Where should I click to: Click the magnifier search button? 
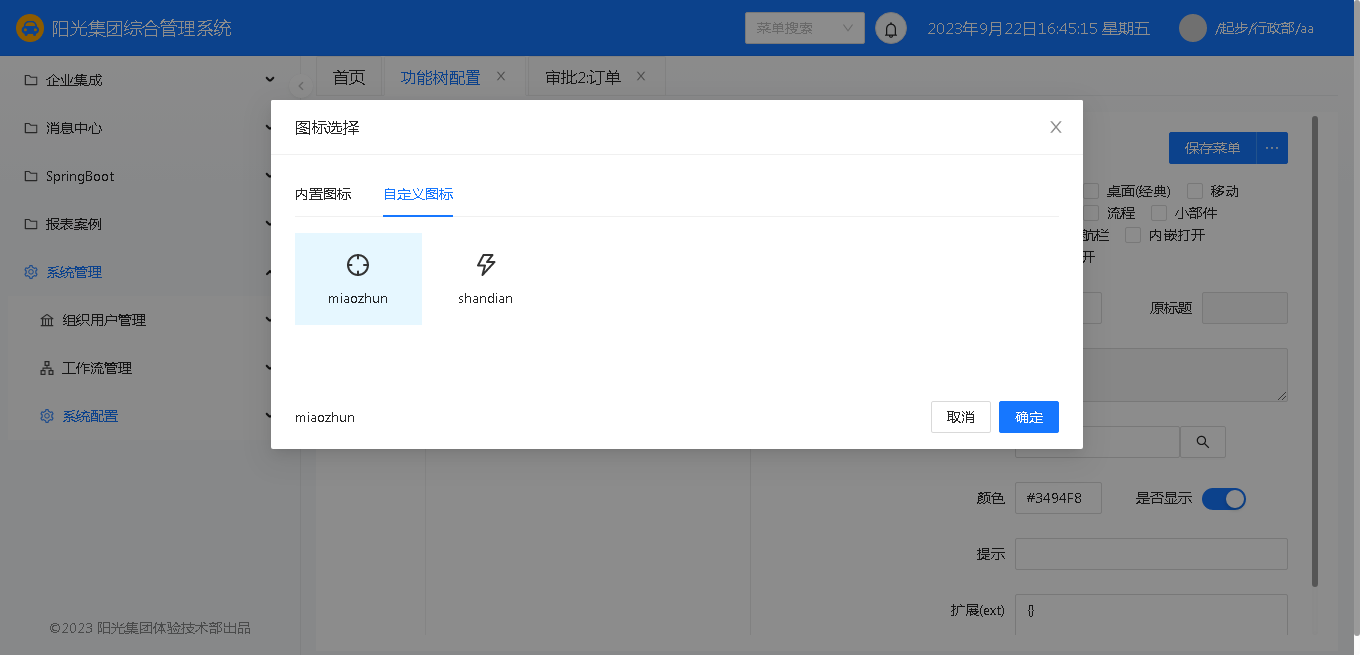click(1203, 441)
